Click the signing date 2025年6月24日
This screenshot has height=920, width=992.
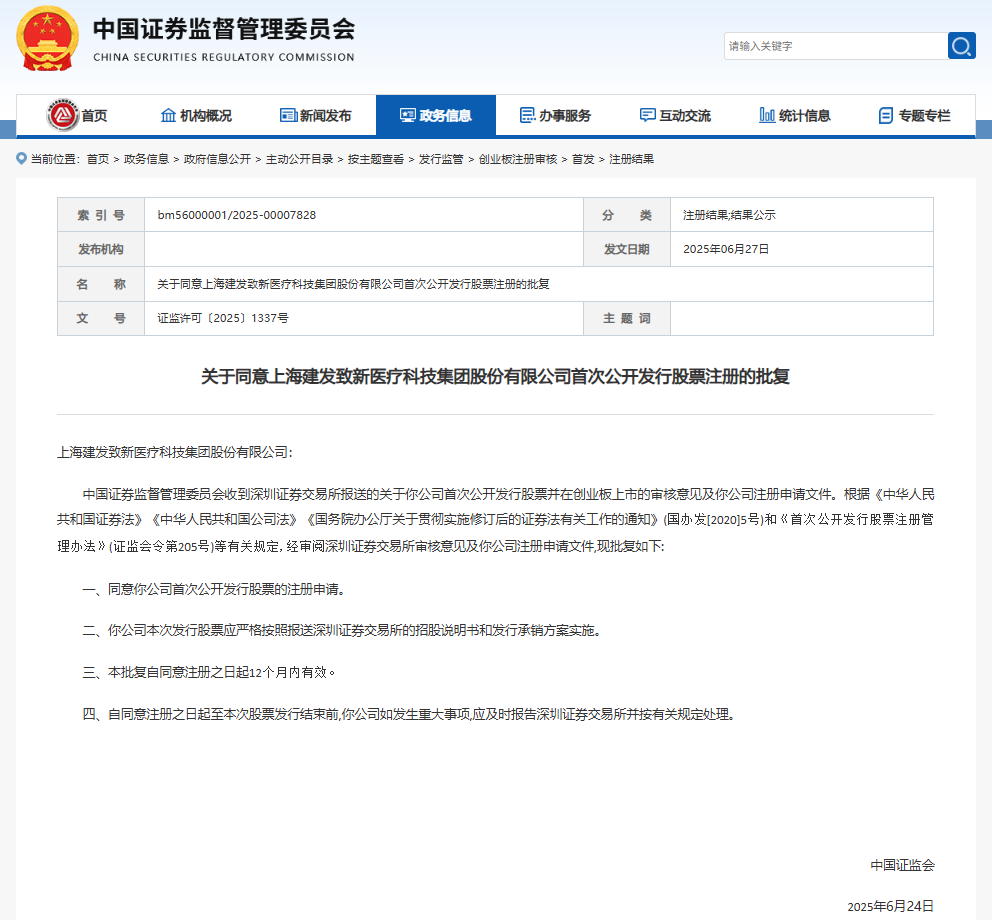coord(891,906)
